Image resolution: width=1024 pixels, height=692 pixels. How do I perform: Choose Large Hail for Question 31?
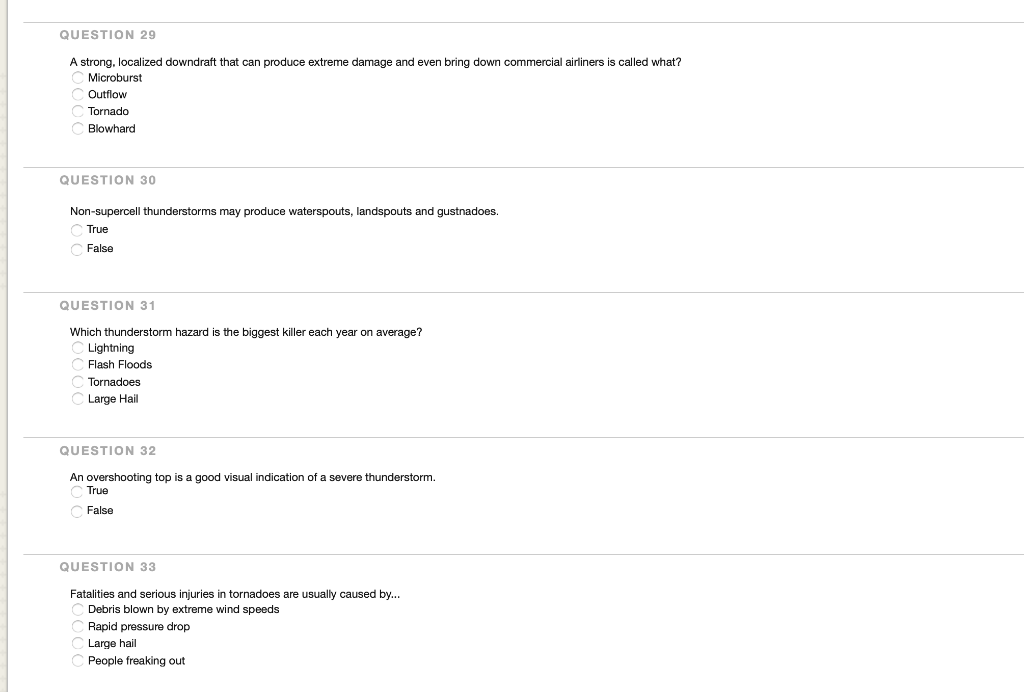(78, 398)
